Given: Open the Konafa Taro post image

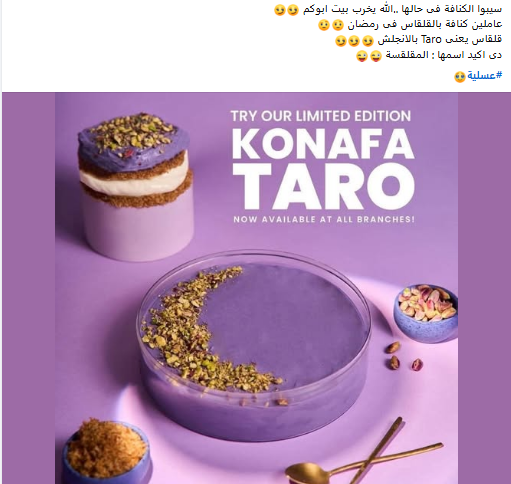Looking at the screenshot, I should (x=256, y=288).
